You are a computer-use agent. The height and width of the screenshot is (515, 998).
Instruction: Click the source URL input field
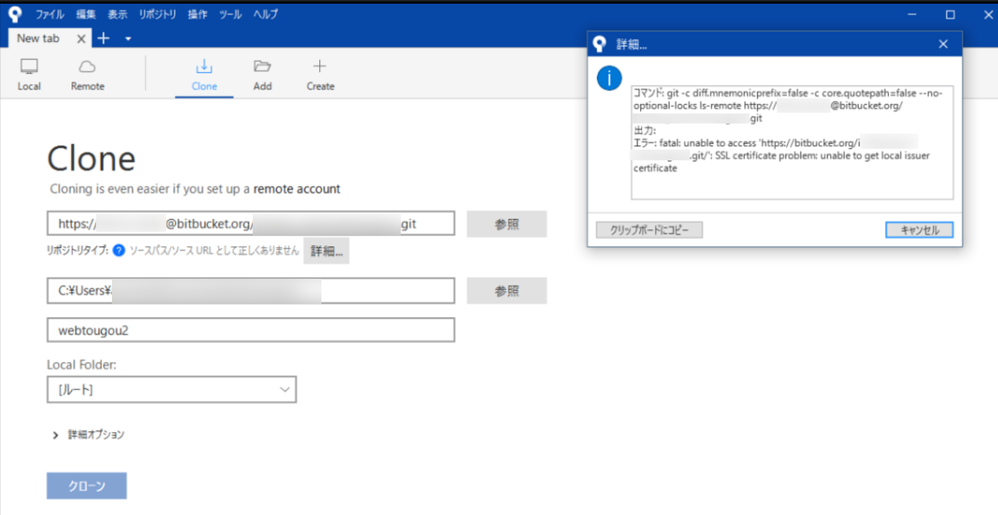pos(251,223)
